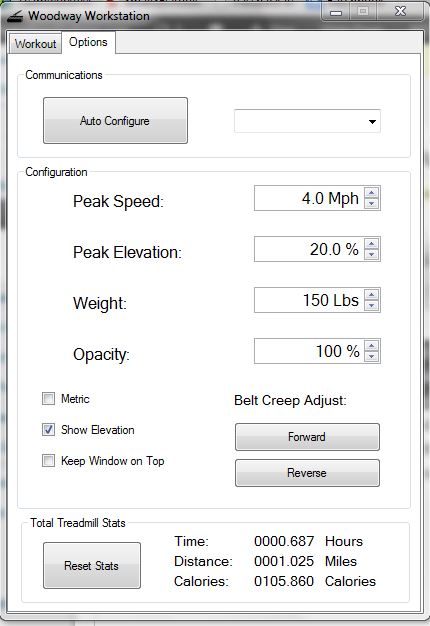
Task: Uncheck Show Elevation option
Action: pos(48,430)
